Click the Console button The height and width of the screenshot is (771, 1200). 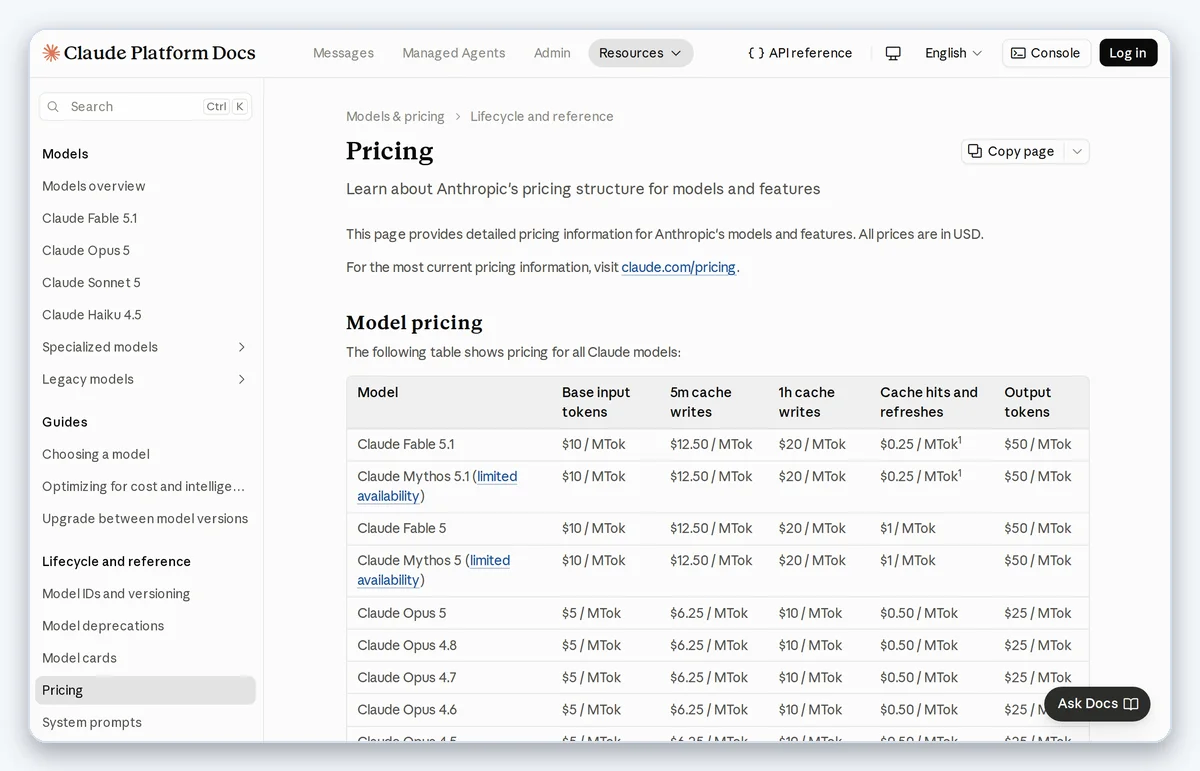(x=1046, y=53)
